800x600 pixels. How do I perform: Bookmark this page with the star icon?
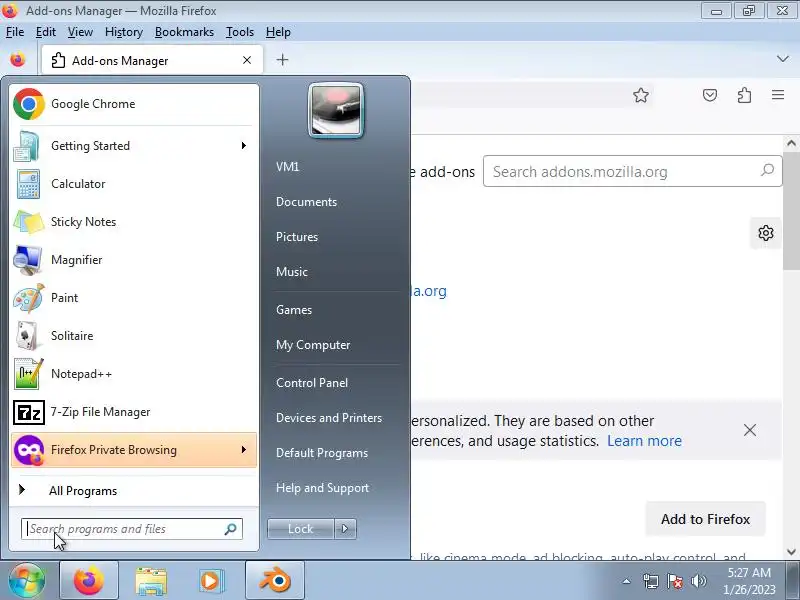pyautogui.click(x=641, y=95)
